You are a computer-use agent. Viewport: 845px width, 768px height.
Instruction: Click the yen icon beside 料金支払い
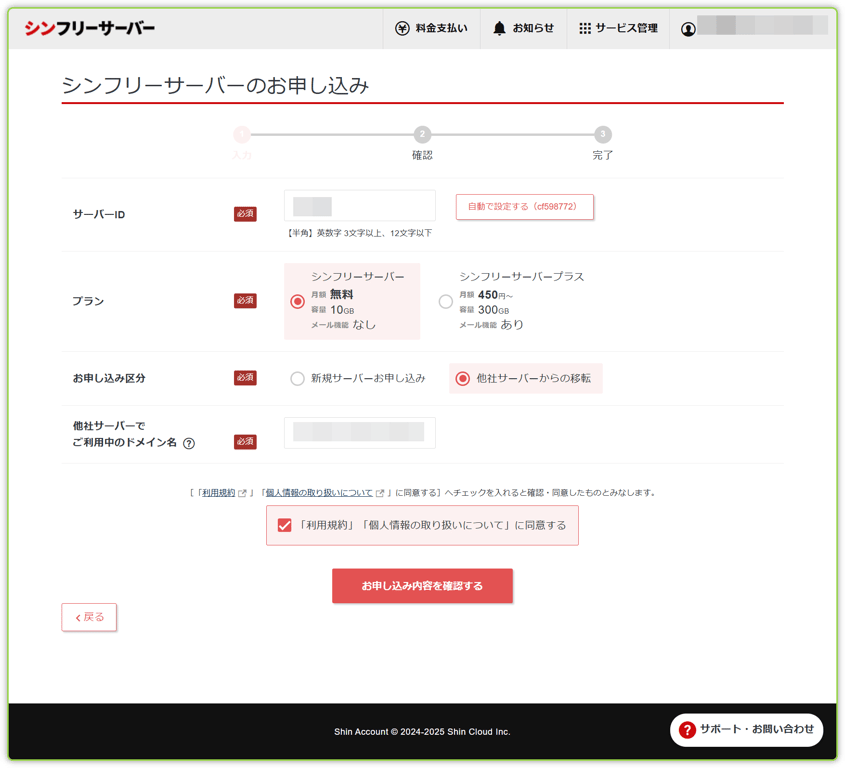pyautogui.click(x=402, y=28)
